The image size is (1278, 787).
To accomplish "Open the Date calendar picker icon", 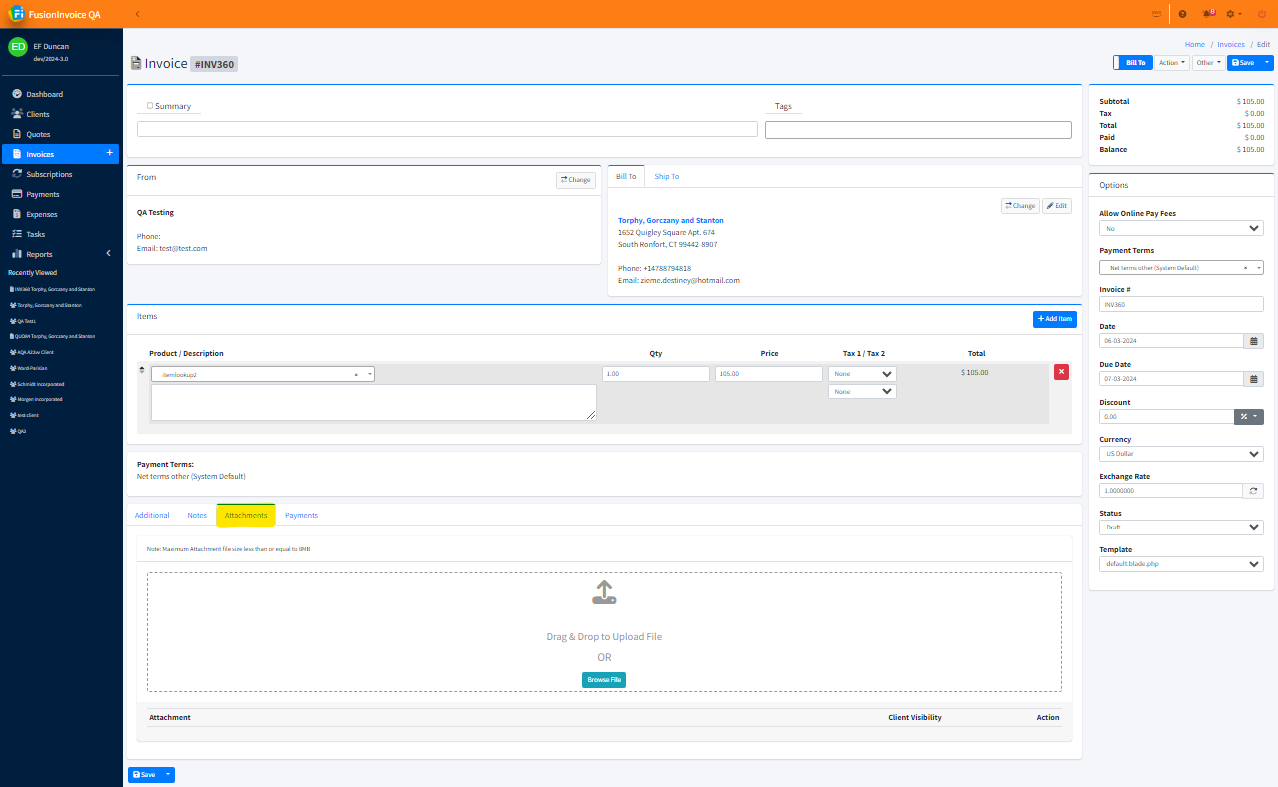I will point(1253,341).
